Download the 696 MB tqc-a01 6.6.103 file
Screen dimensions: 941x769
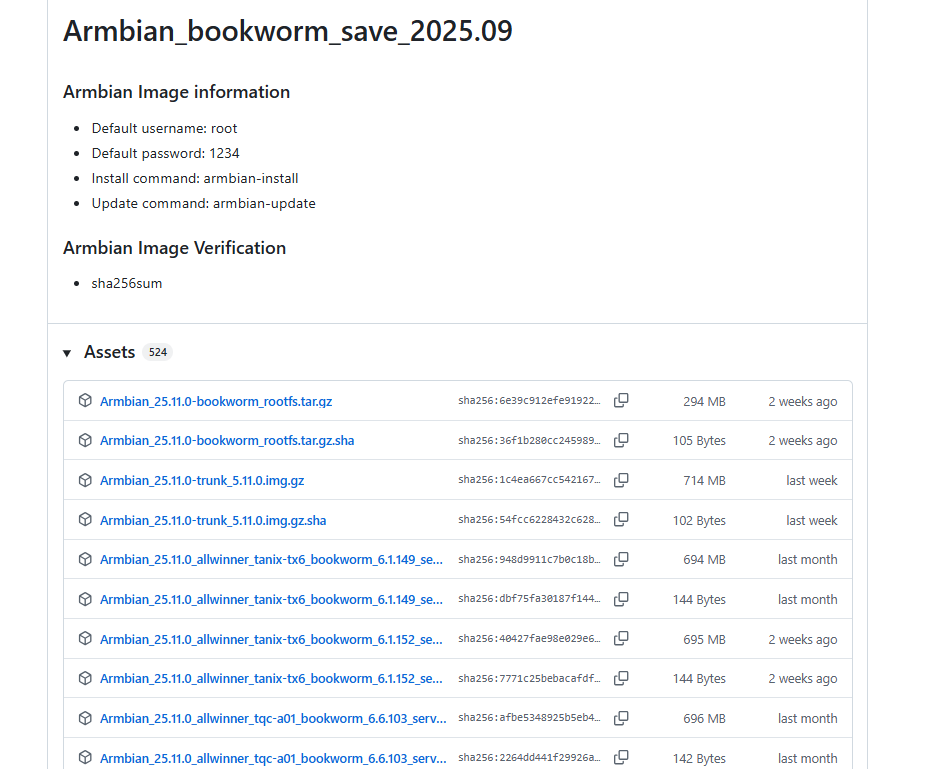point(273,719)
